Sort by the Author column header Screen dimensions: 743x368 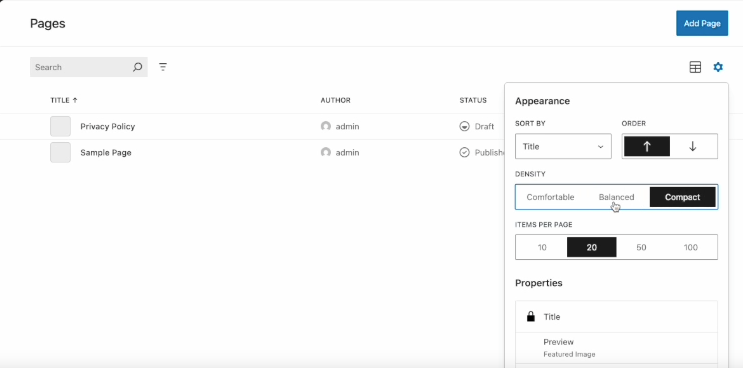pos(335,100)
